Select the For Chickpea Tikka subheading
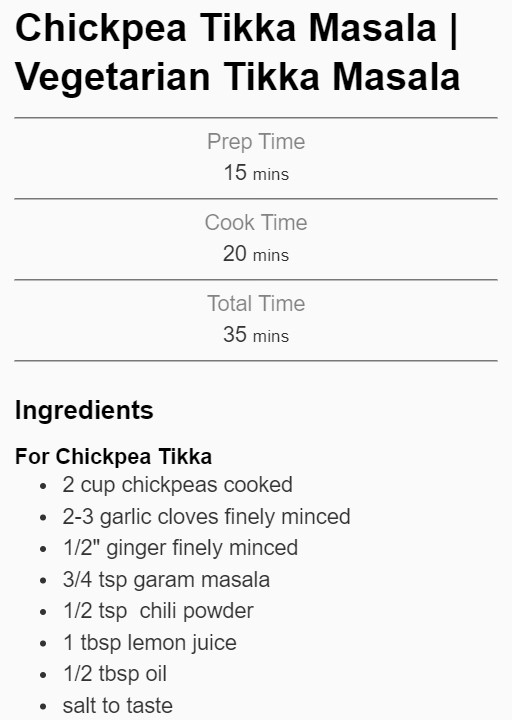Image resolution: width=512 pixels, height=720 pixels. click(113, 457)
